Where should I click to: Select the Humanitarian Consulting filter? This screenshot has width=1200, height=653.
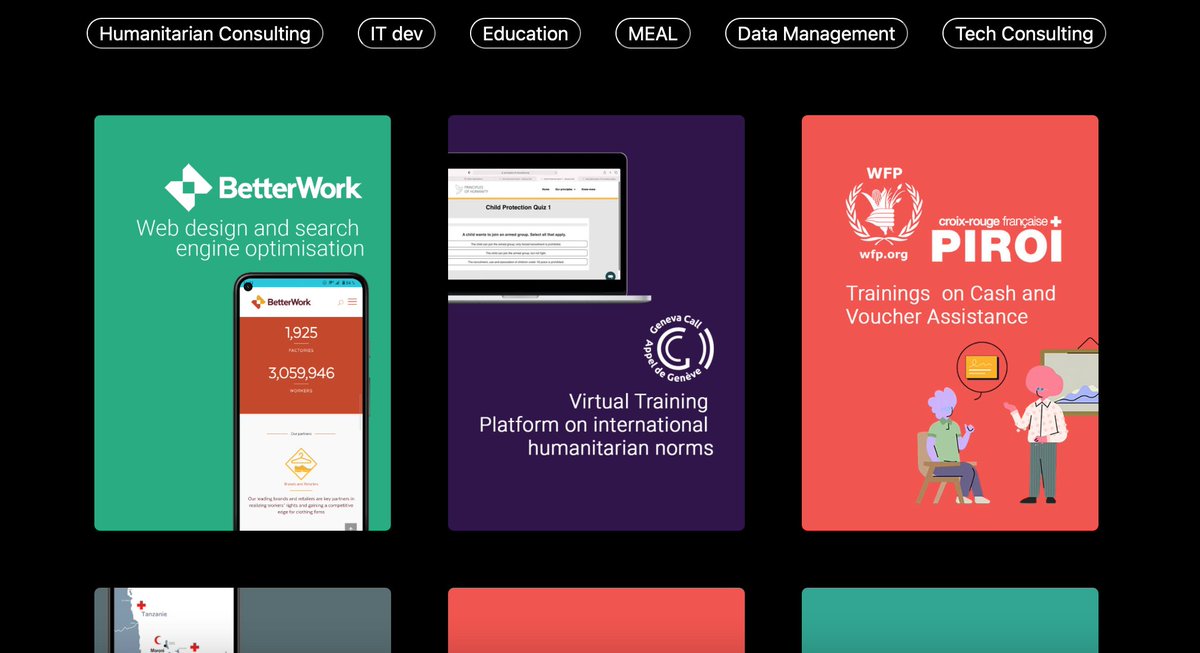[x=205, y=33]
